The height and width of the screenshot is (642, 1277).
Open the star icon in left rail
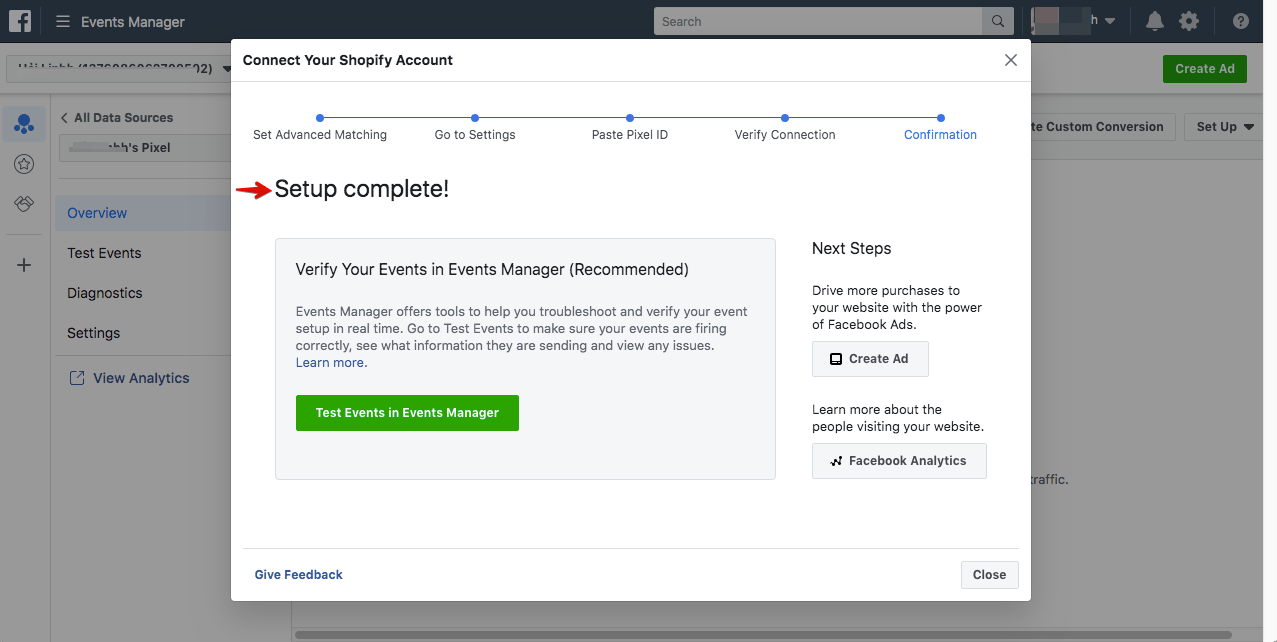(x=24, y=165)
